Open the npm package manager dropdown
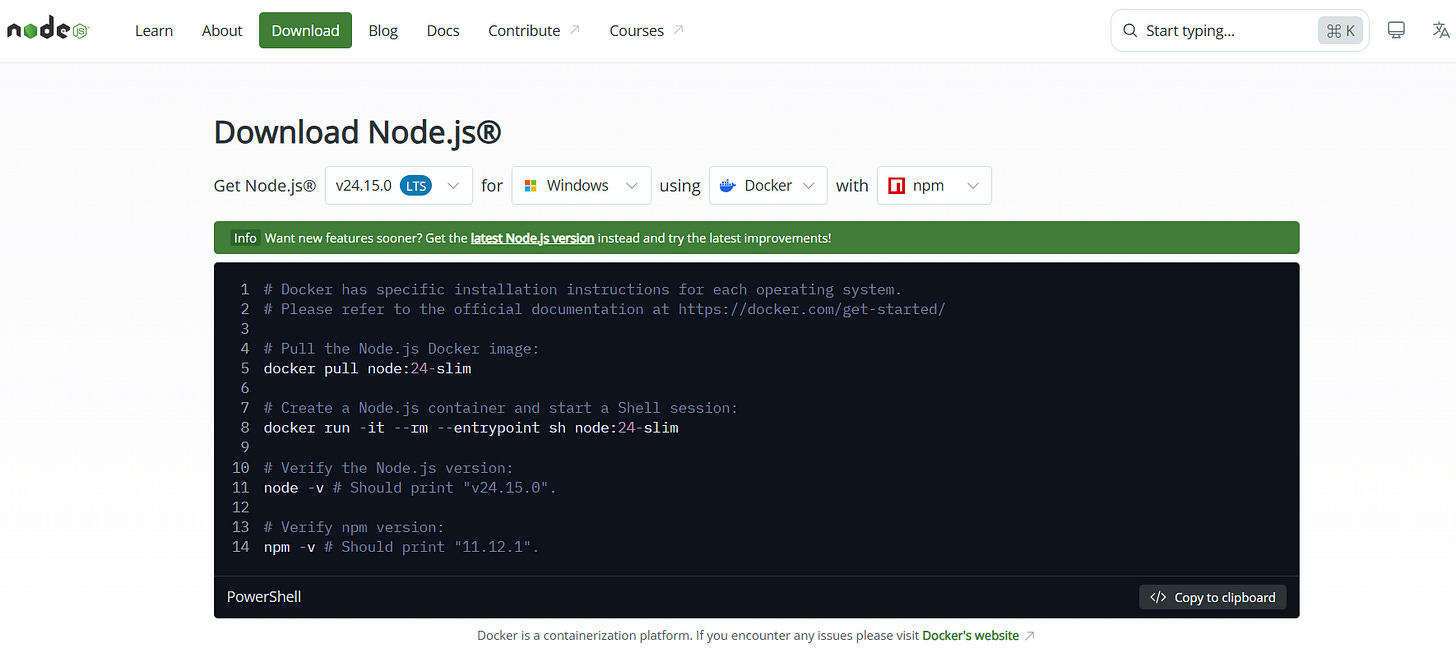Screen dimensions: 1456x666 [934, 186]
